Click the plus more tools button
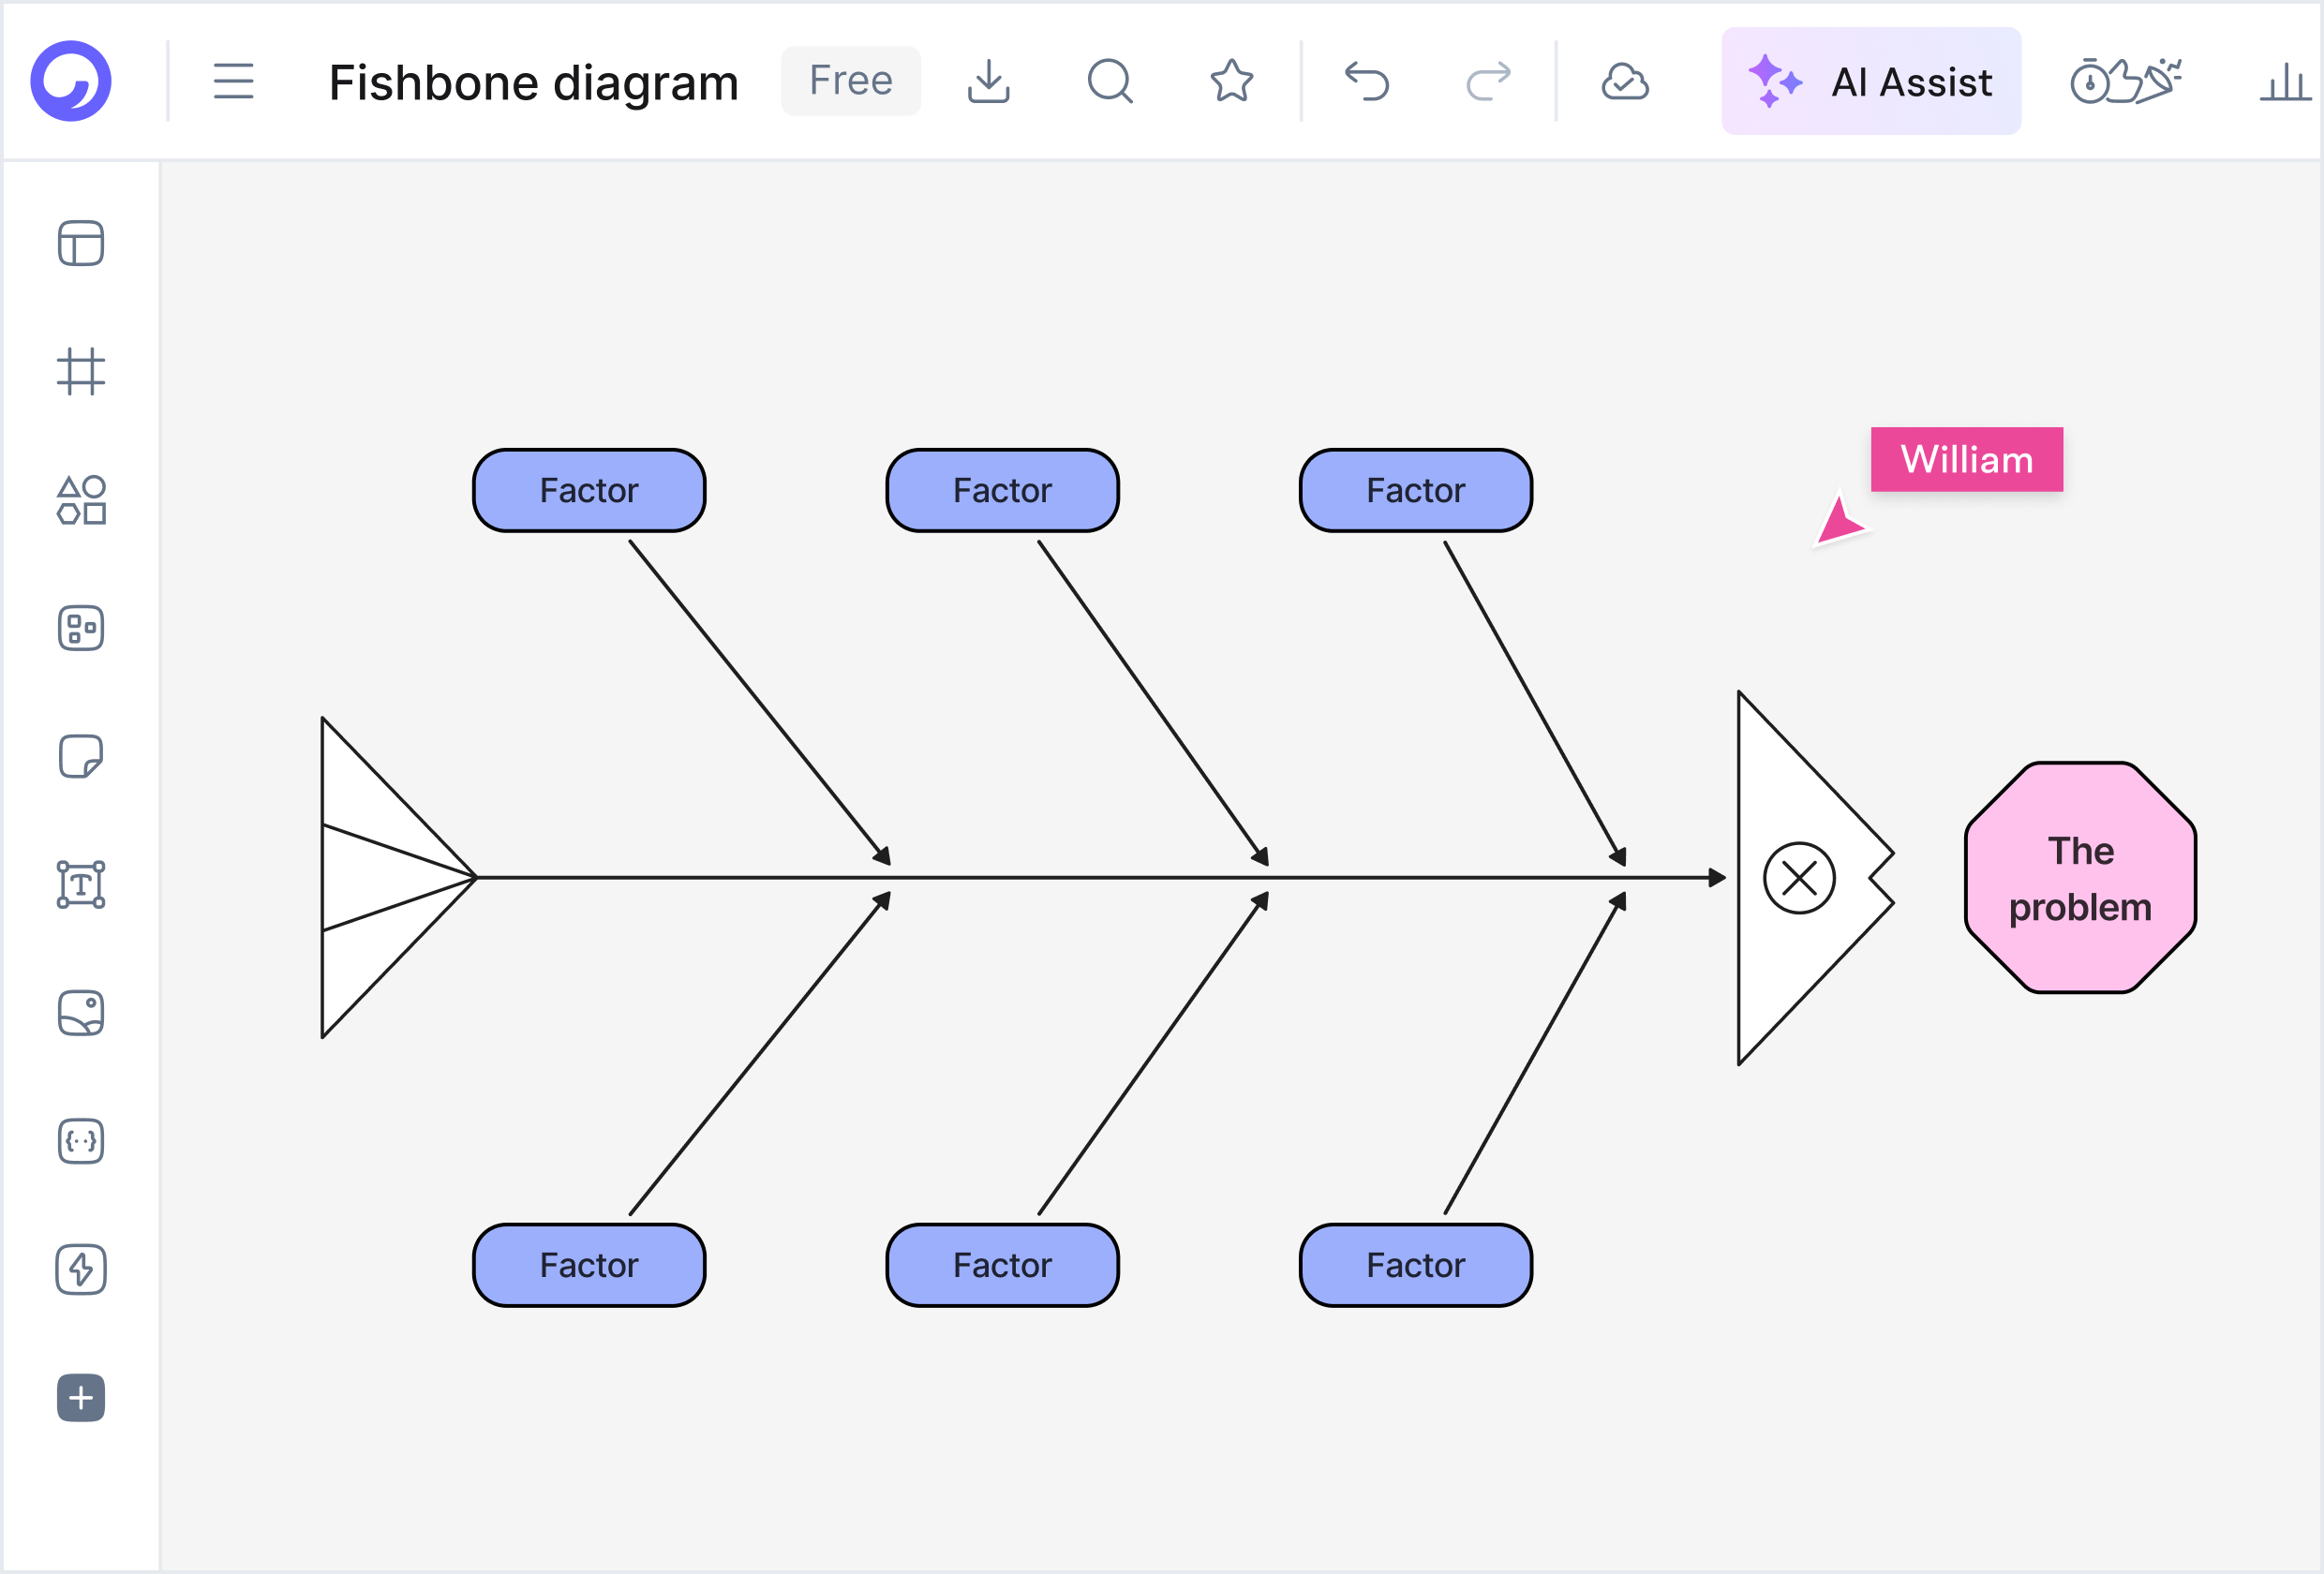Viewport: 2324px width, 1574px height. (81, 1398)
